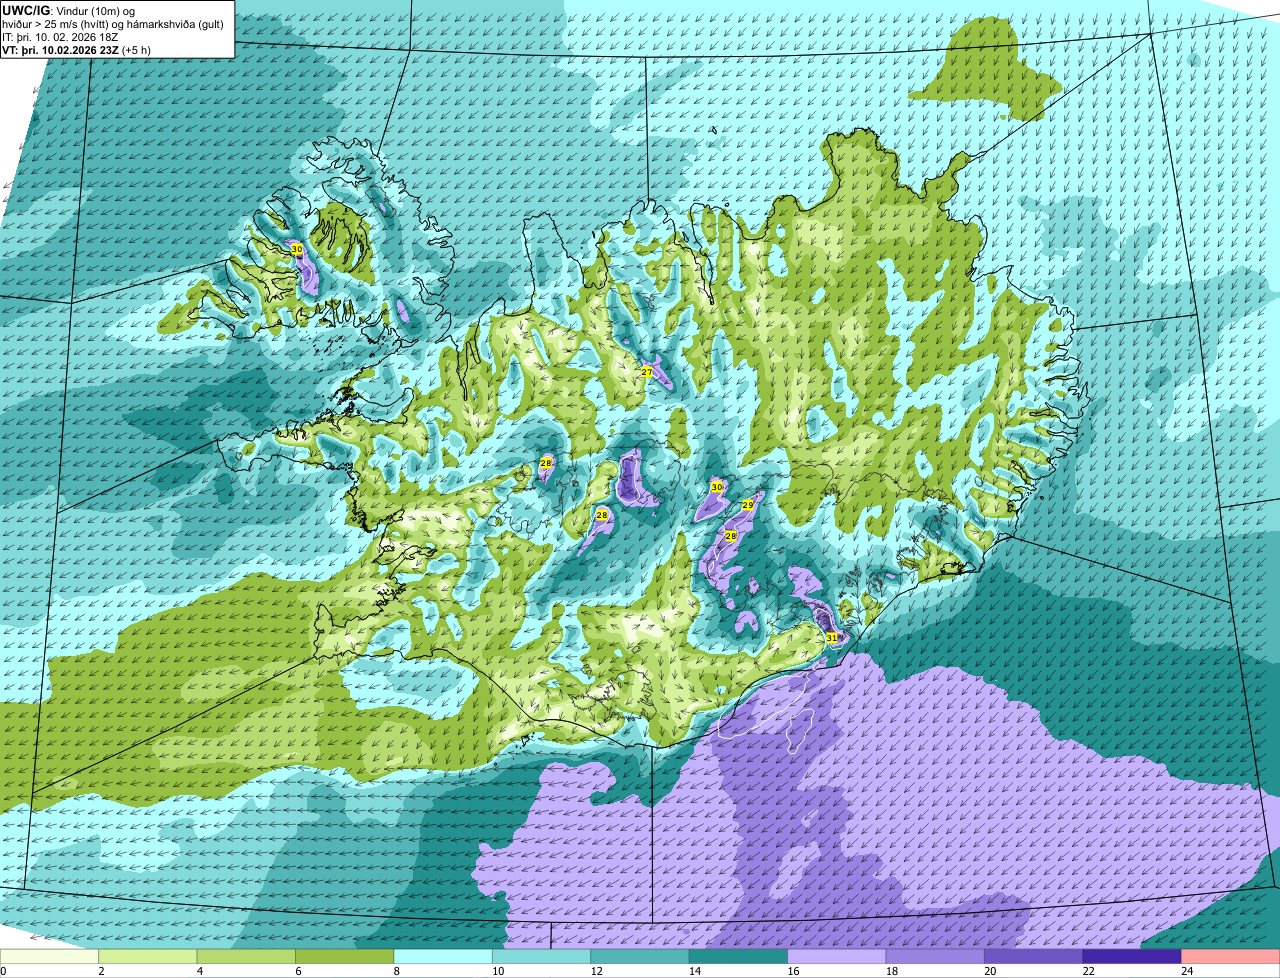Click the medium purple 18–20 m/s legend swatch
Image resolution: width=1280 pixels, height=978 pixels.
[936, 957]
